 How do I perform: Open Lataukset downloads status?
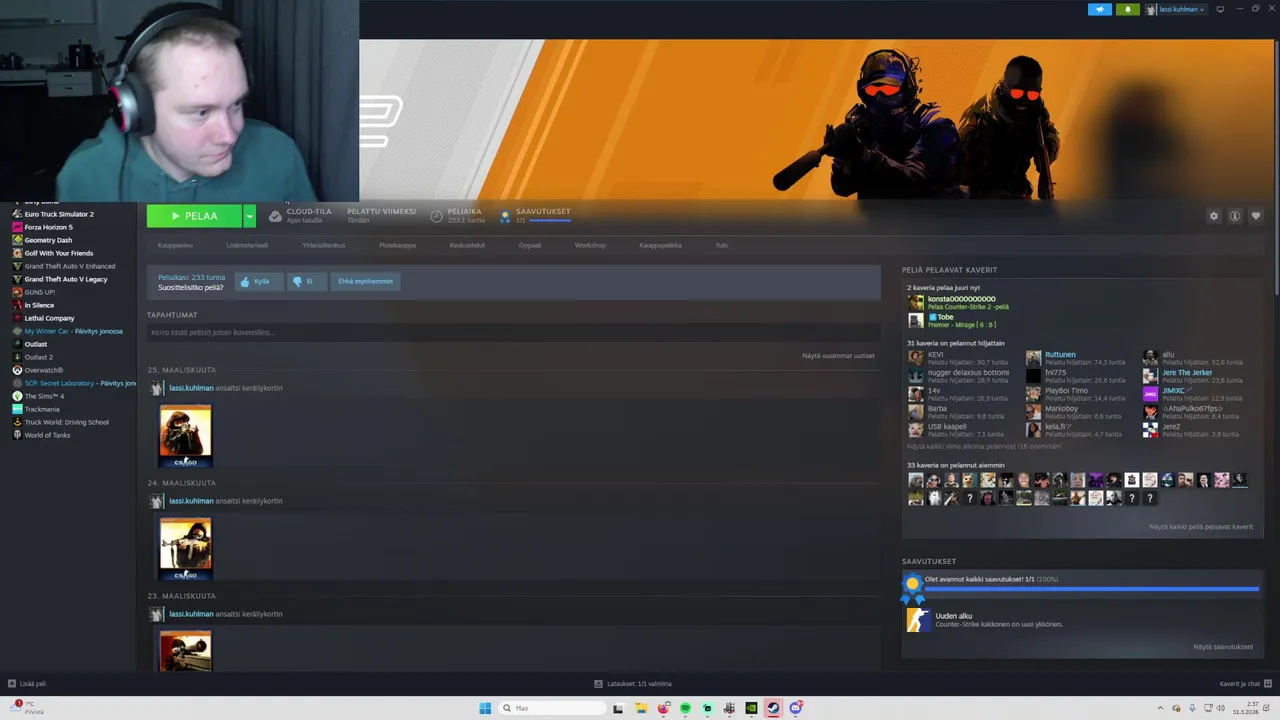coord(633,684)
